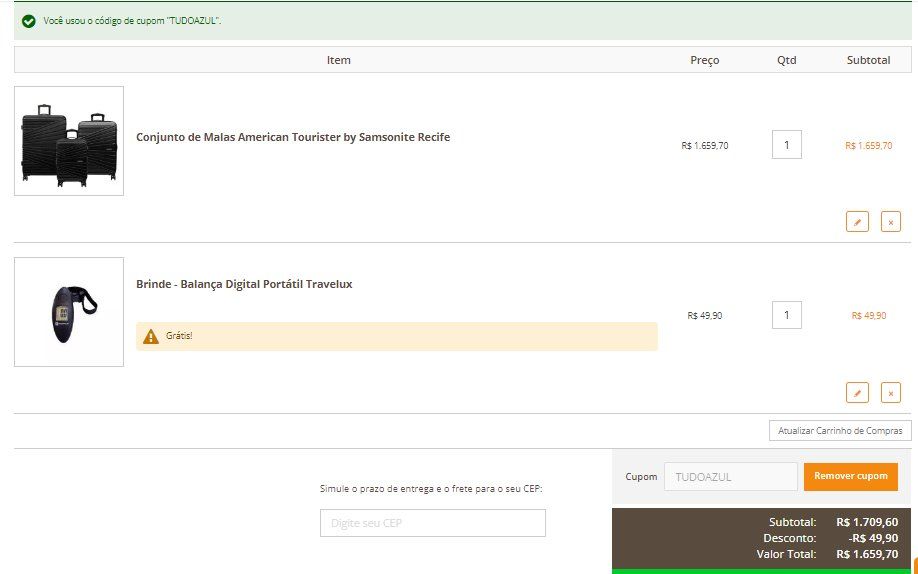918x574 pixels.
Task: Click the cart Subtotal value R$ 1.709,60
Action: [867, 522]
